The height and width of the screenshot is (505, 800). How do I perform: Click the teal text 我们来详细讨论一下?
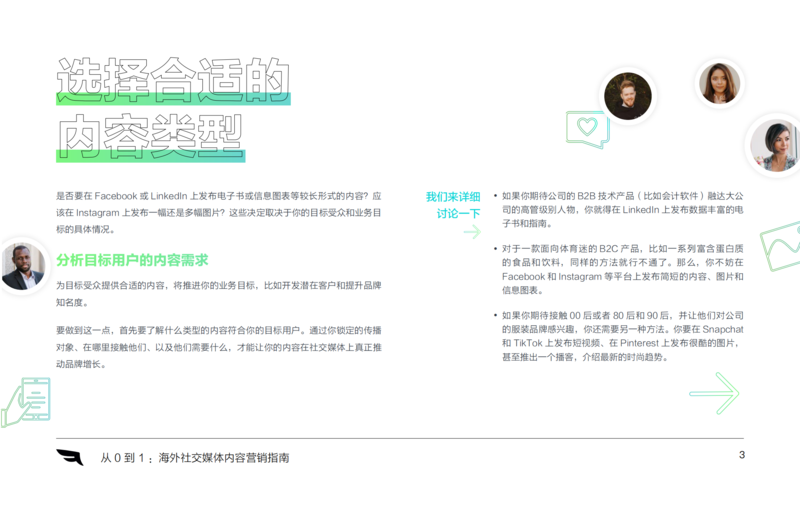453,205
